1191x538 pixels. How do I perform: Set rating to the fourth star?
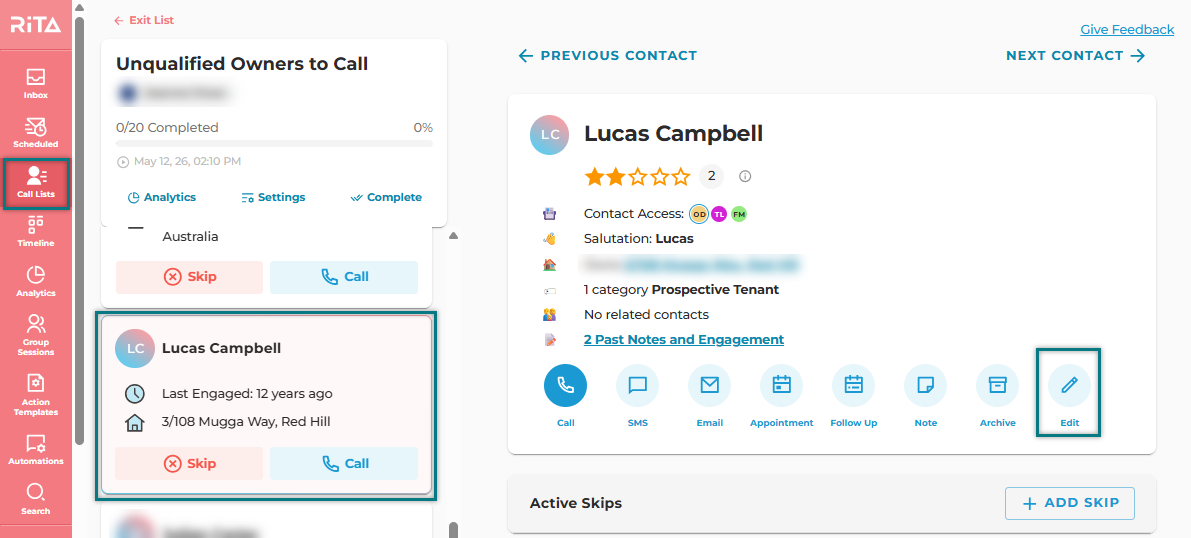[x=659, y=177]
